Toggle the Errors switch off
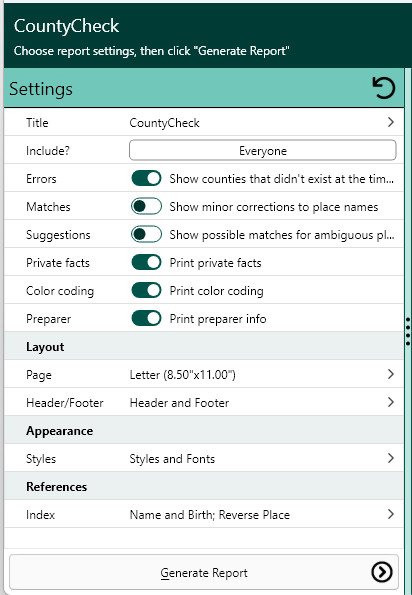Image resolution: width=412 pixels, height=595 pixels. pos(146,178)
